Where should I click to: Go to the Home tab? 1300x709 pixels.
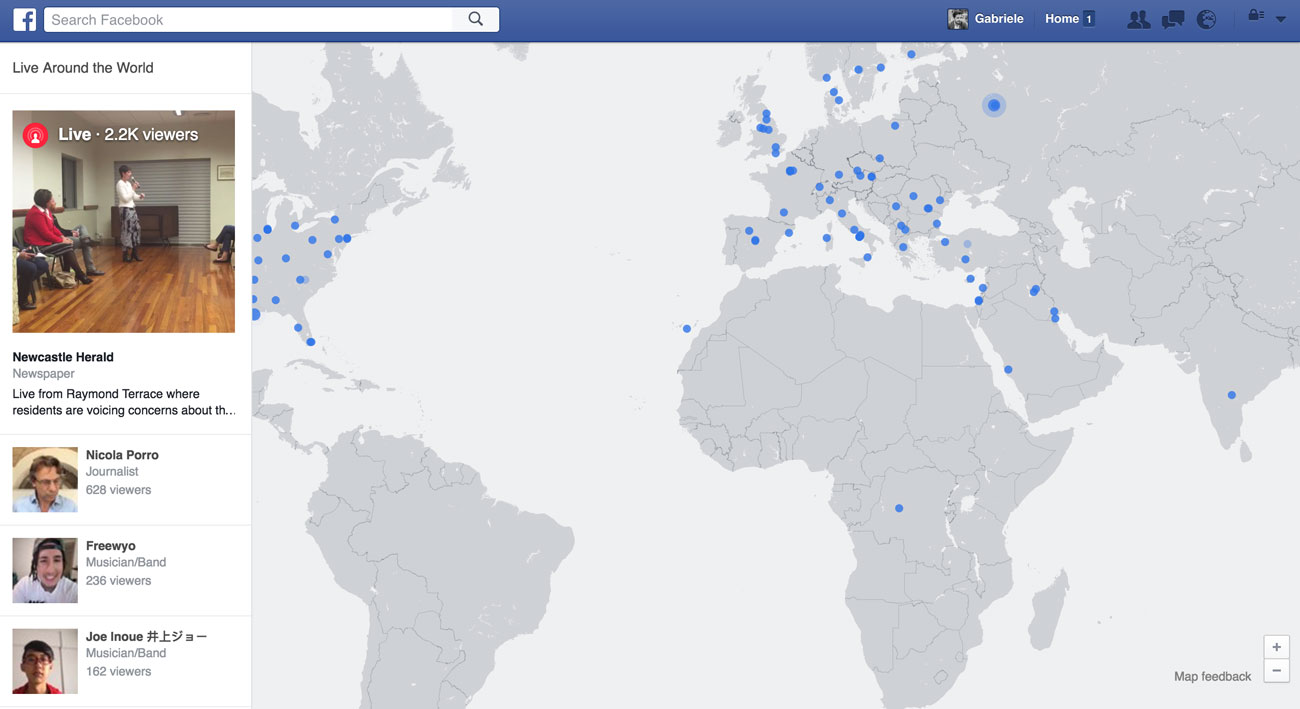1061,19
